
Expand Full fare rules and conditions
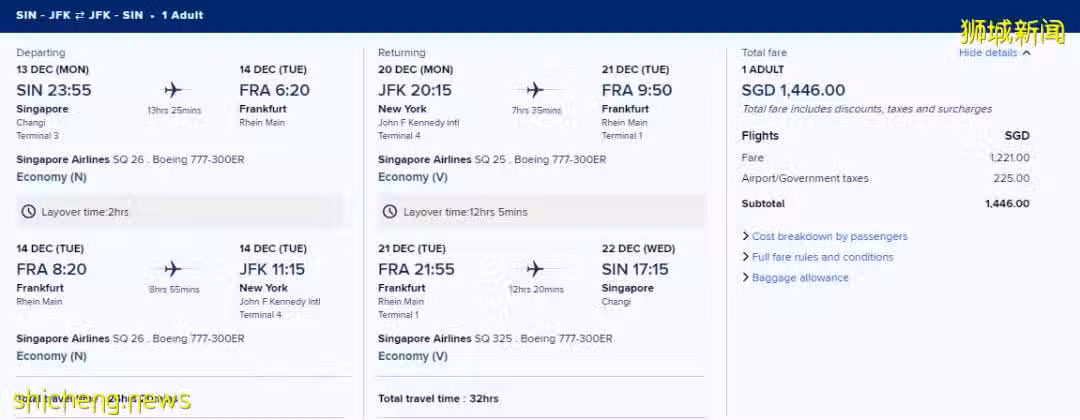point(818,257)
